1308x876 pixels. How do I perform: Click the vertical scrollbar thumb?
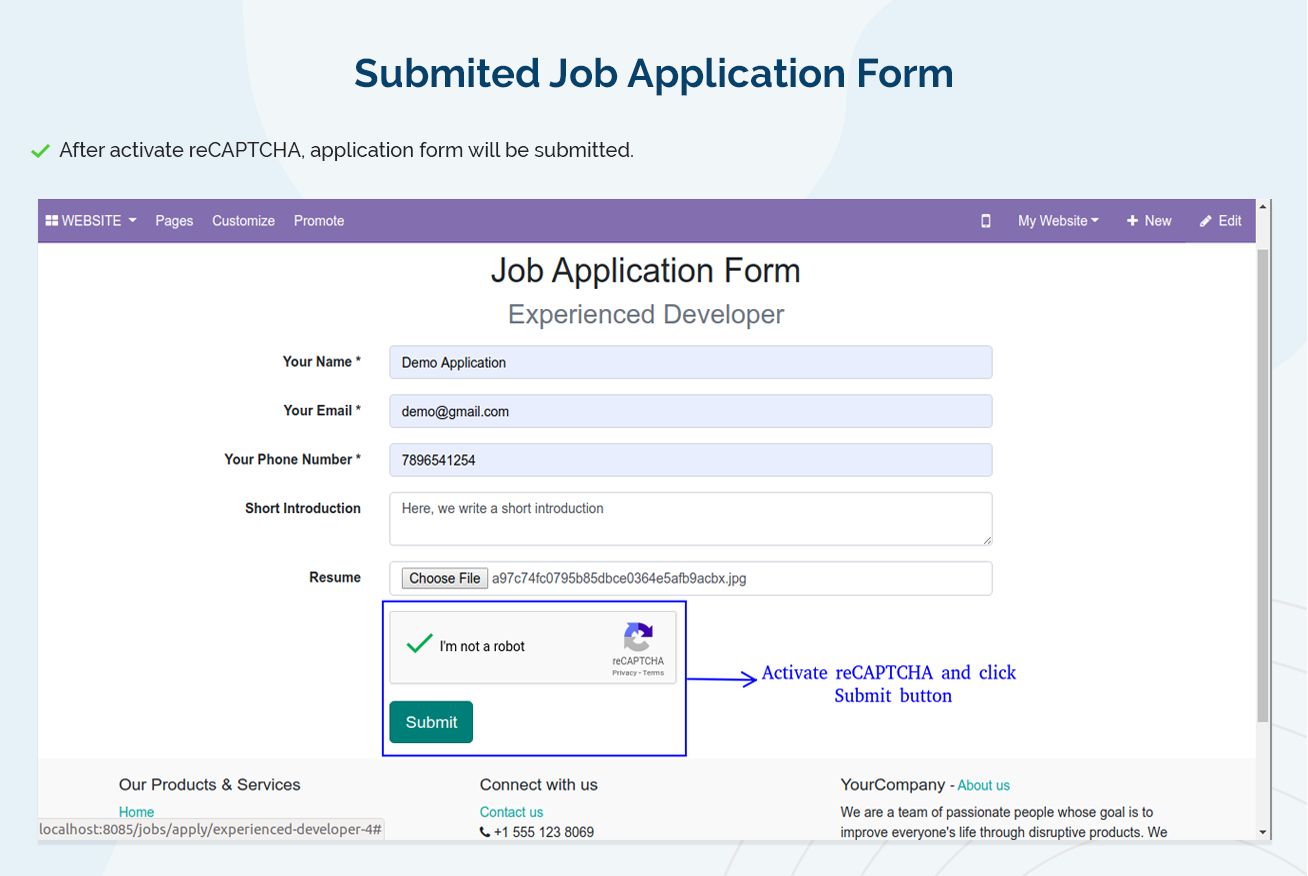tap(1263, 485)
